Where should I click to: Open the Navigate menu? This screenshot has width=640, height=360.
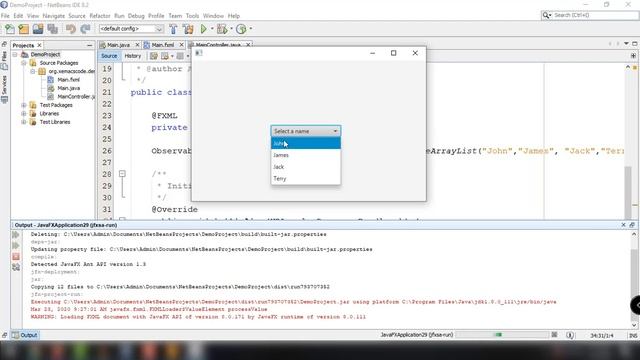tap(53, 16)
